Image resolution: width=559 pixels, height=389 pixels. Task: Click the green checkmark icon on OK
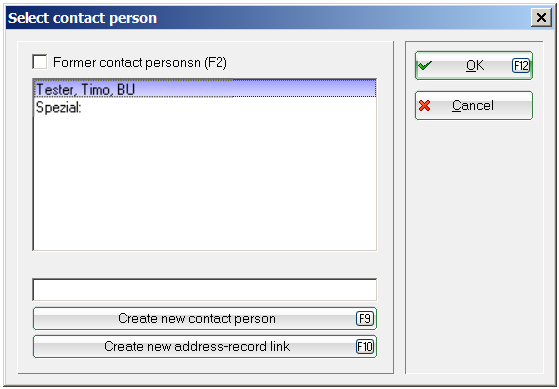[x=425, y=66]
